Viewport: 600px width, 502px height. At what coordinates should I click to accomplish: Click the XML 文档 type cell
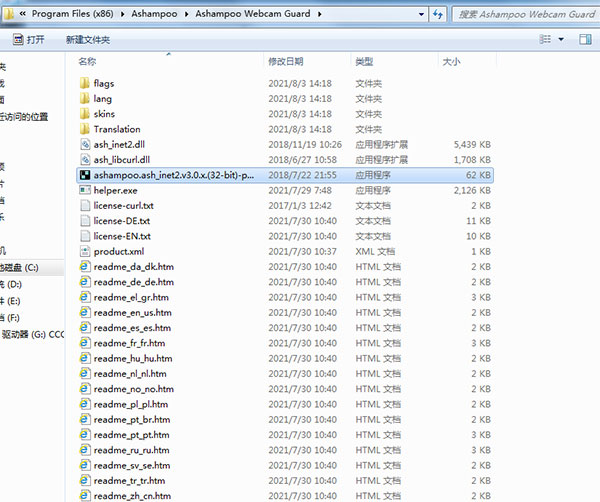pyautogui.click(x=375, y=251)
